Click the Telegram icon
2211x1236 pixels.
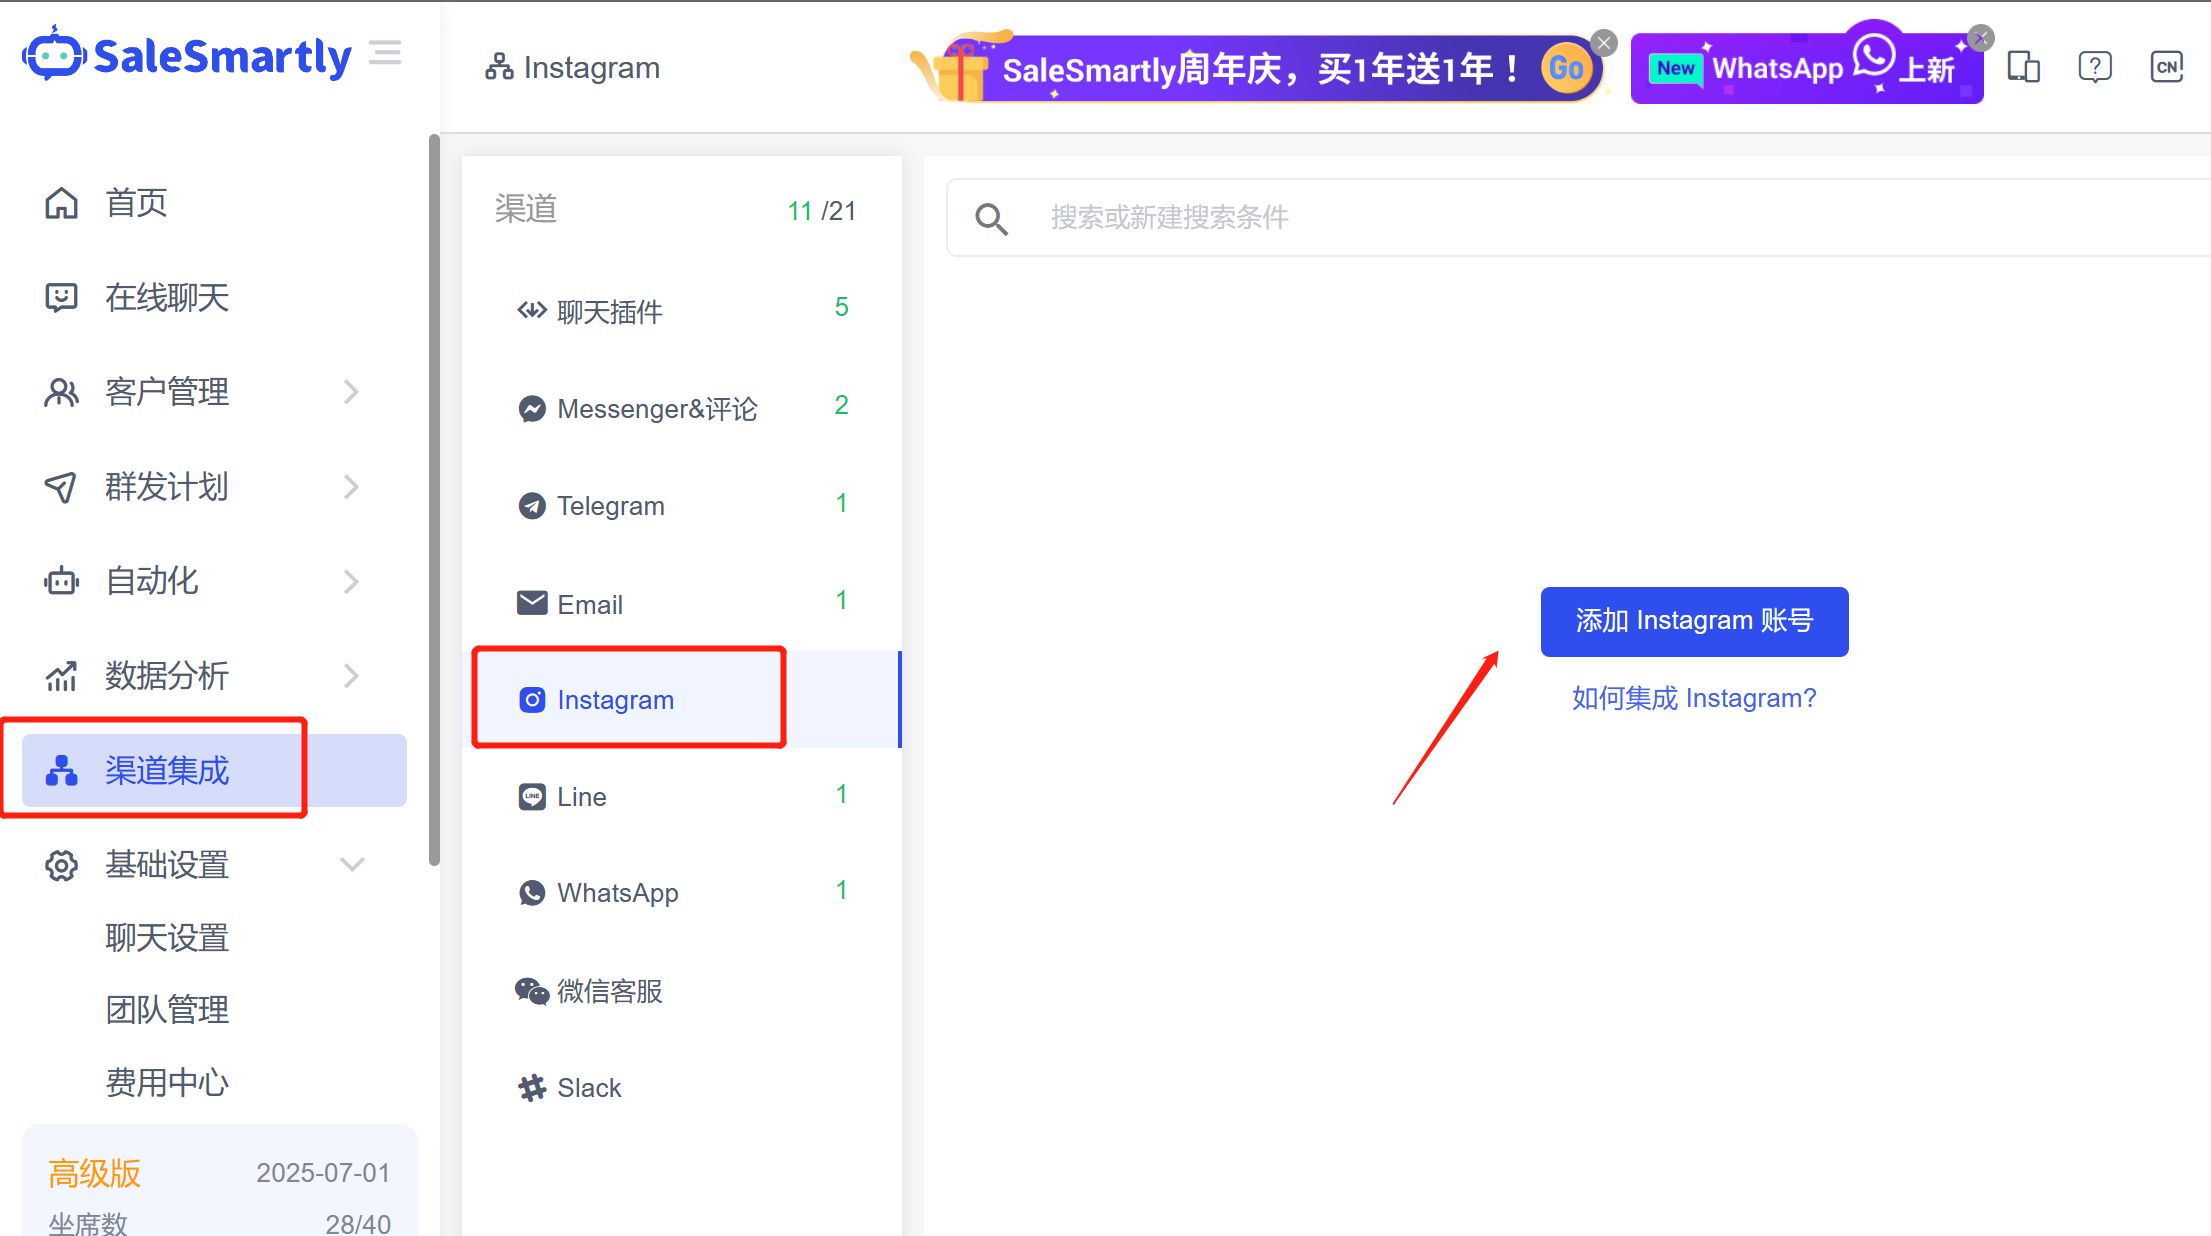(x=532, y=506)
